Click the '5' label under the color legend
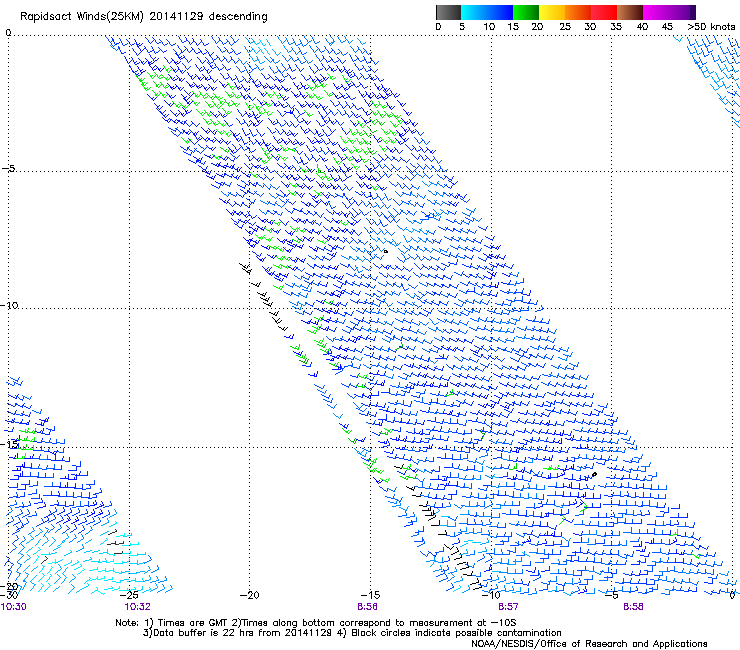This screenshot has width=740, height=650. tap(462, 27)
